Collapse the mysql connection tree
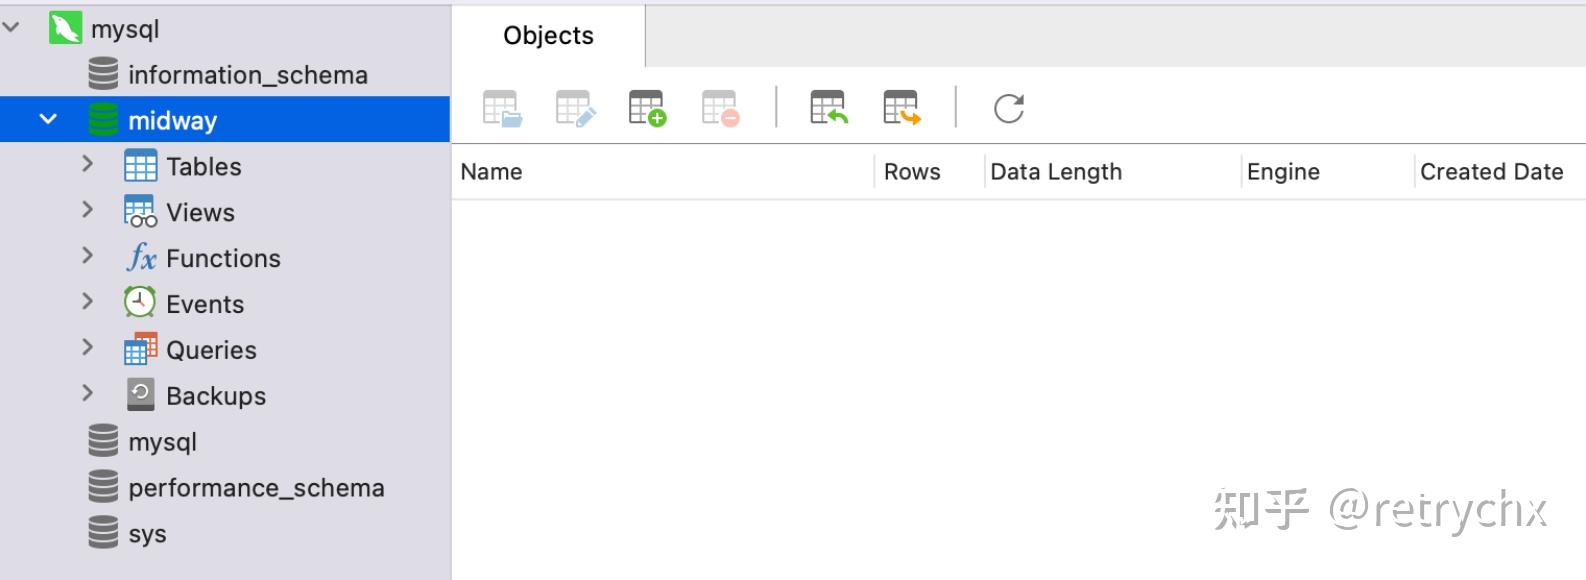 (x=12, y=28)
